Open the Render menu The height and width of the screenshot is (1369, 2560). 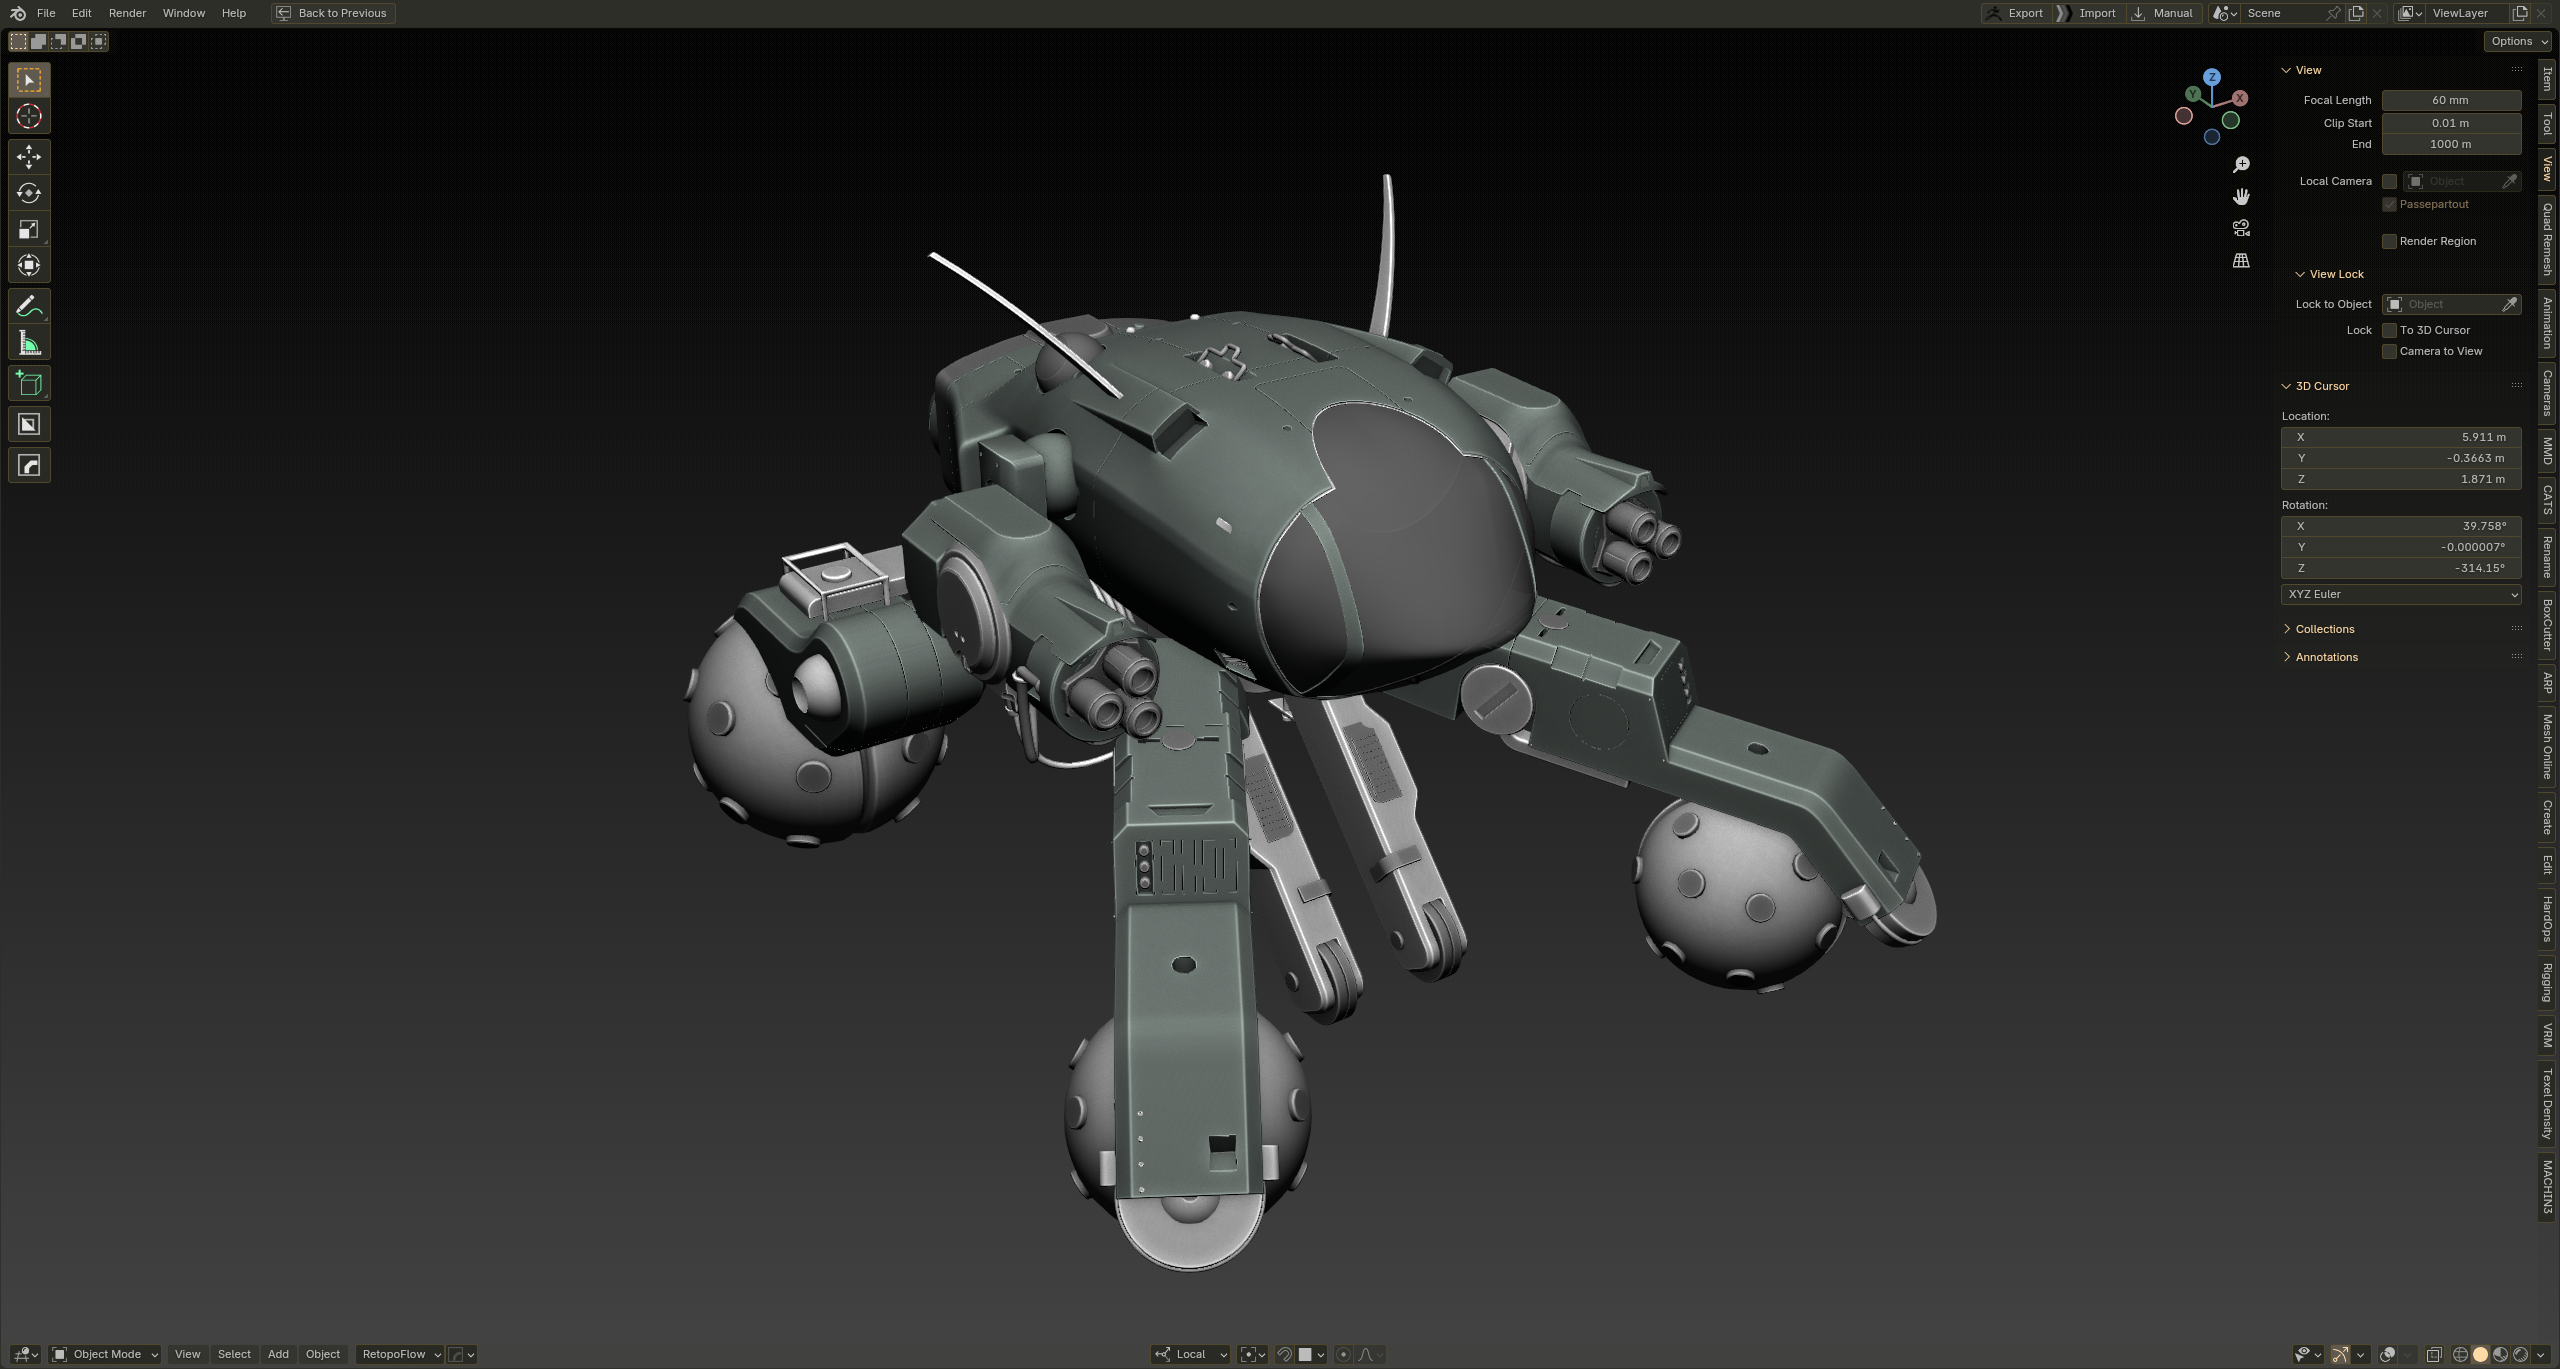point(127,13)
